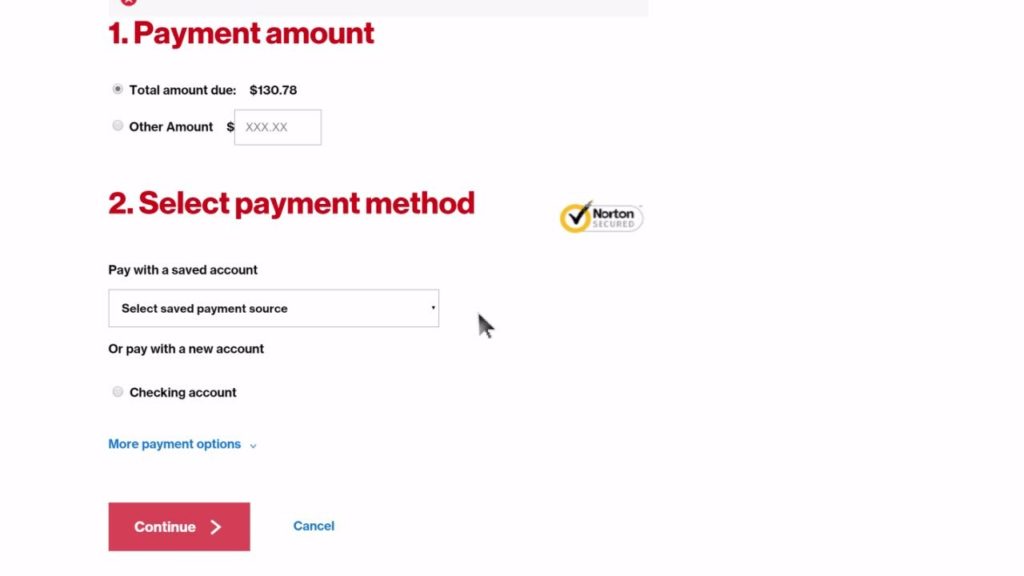Choose the Checking account radio option
The image size is (1024, 576).
pyautogui.click(x=118, y=392)
